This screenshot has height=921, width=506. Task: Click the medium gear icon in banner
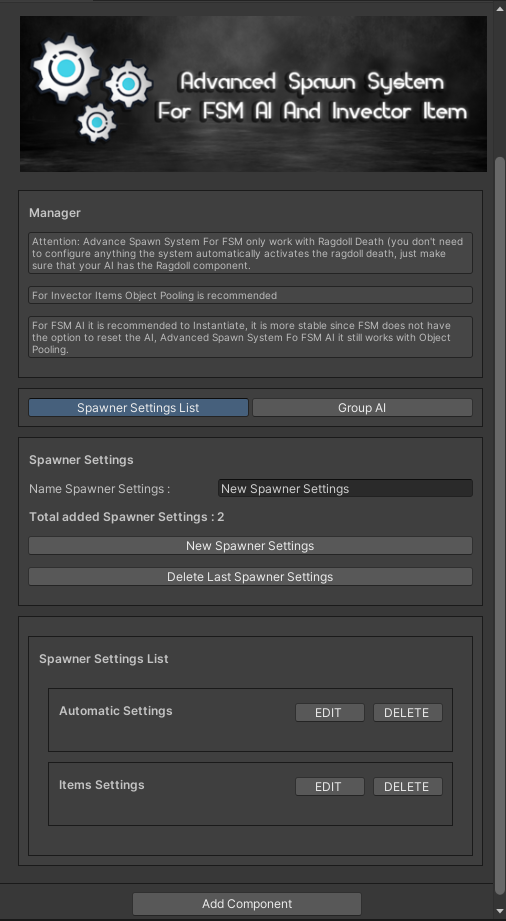(129, 84)
